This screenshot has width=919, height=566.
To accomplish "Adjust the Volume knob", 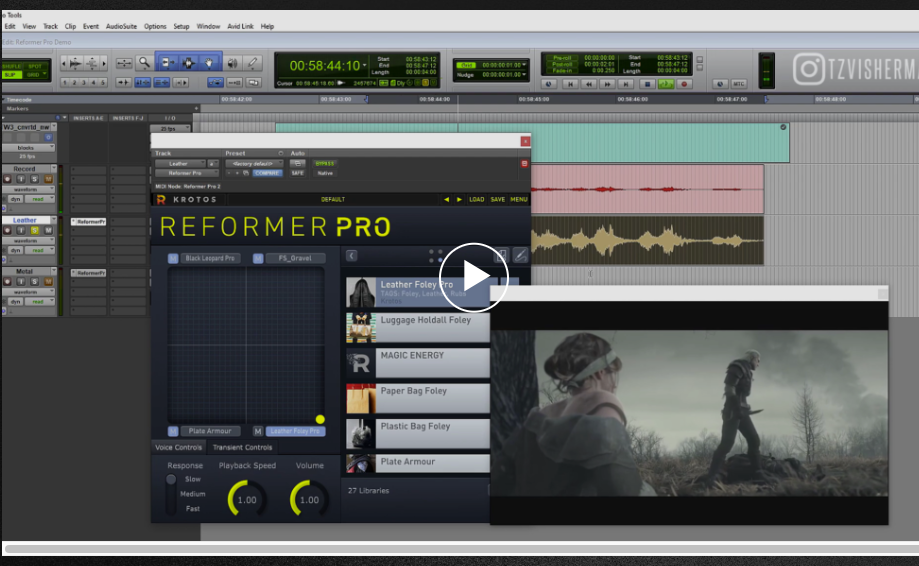I will click(x=309, y=500).
